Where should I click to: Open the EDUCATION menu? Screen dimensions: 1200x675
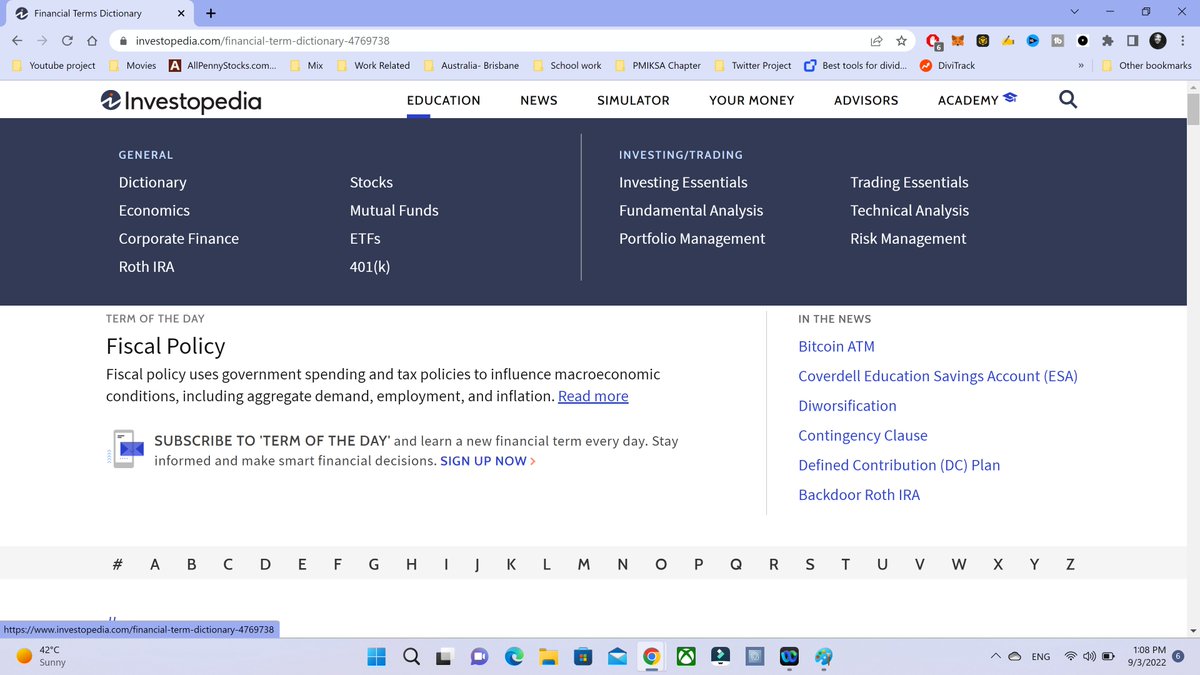tap(444, 100)
